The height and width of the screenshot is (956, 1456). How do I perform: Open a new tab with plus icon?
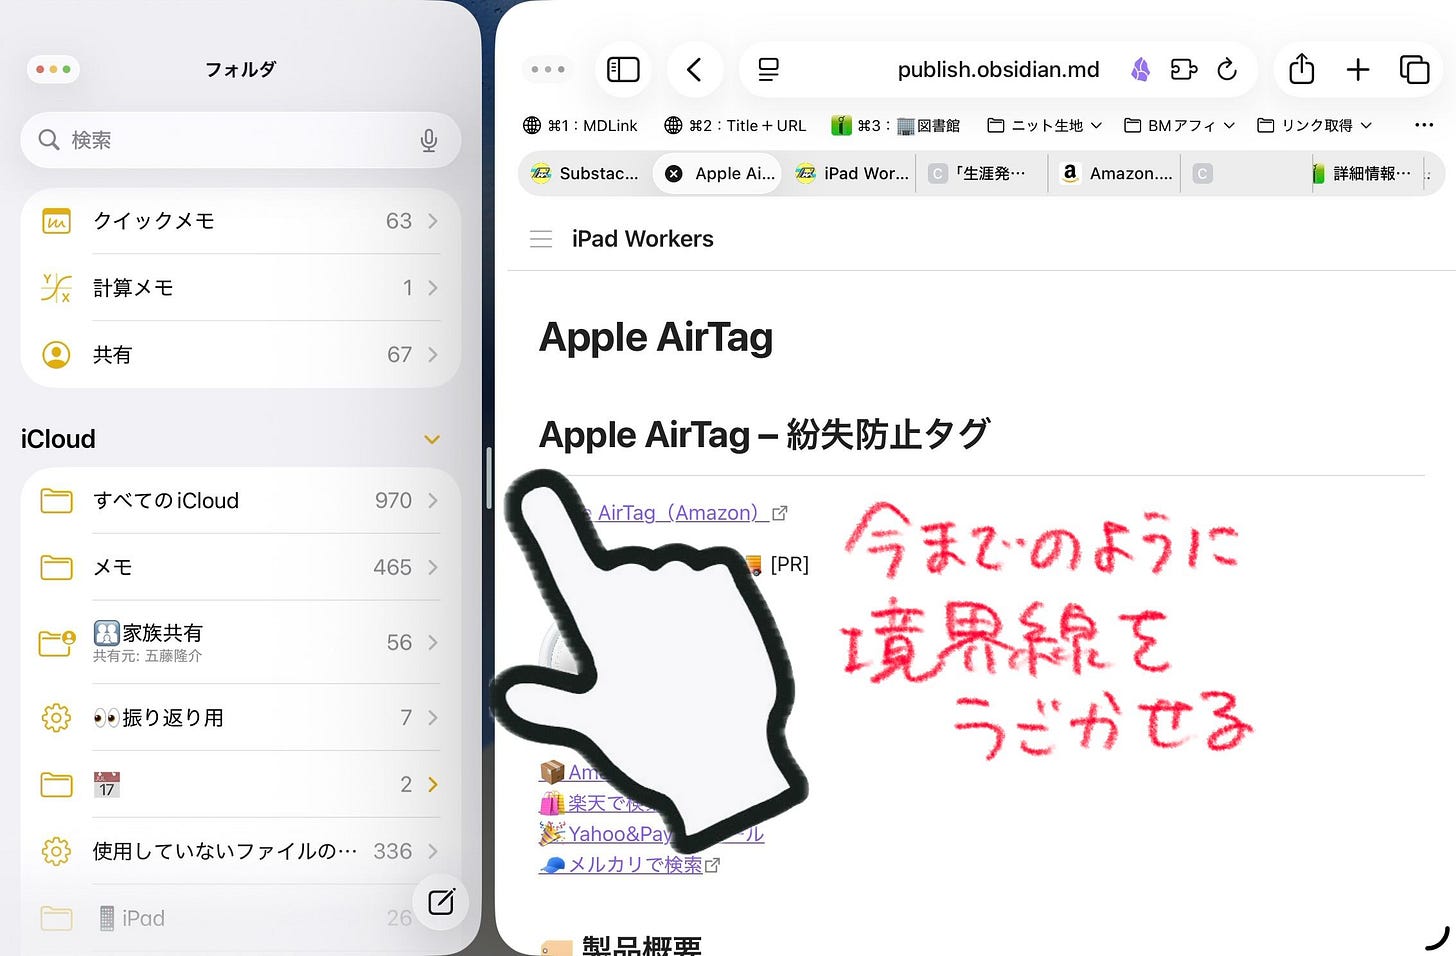tap(1357, 69)
